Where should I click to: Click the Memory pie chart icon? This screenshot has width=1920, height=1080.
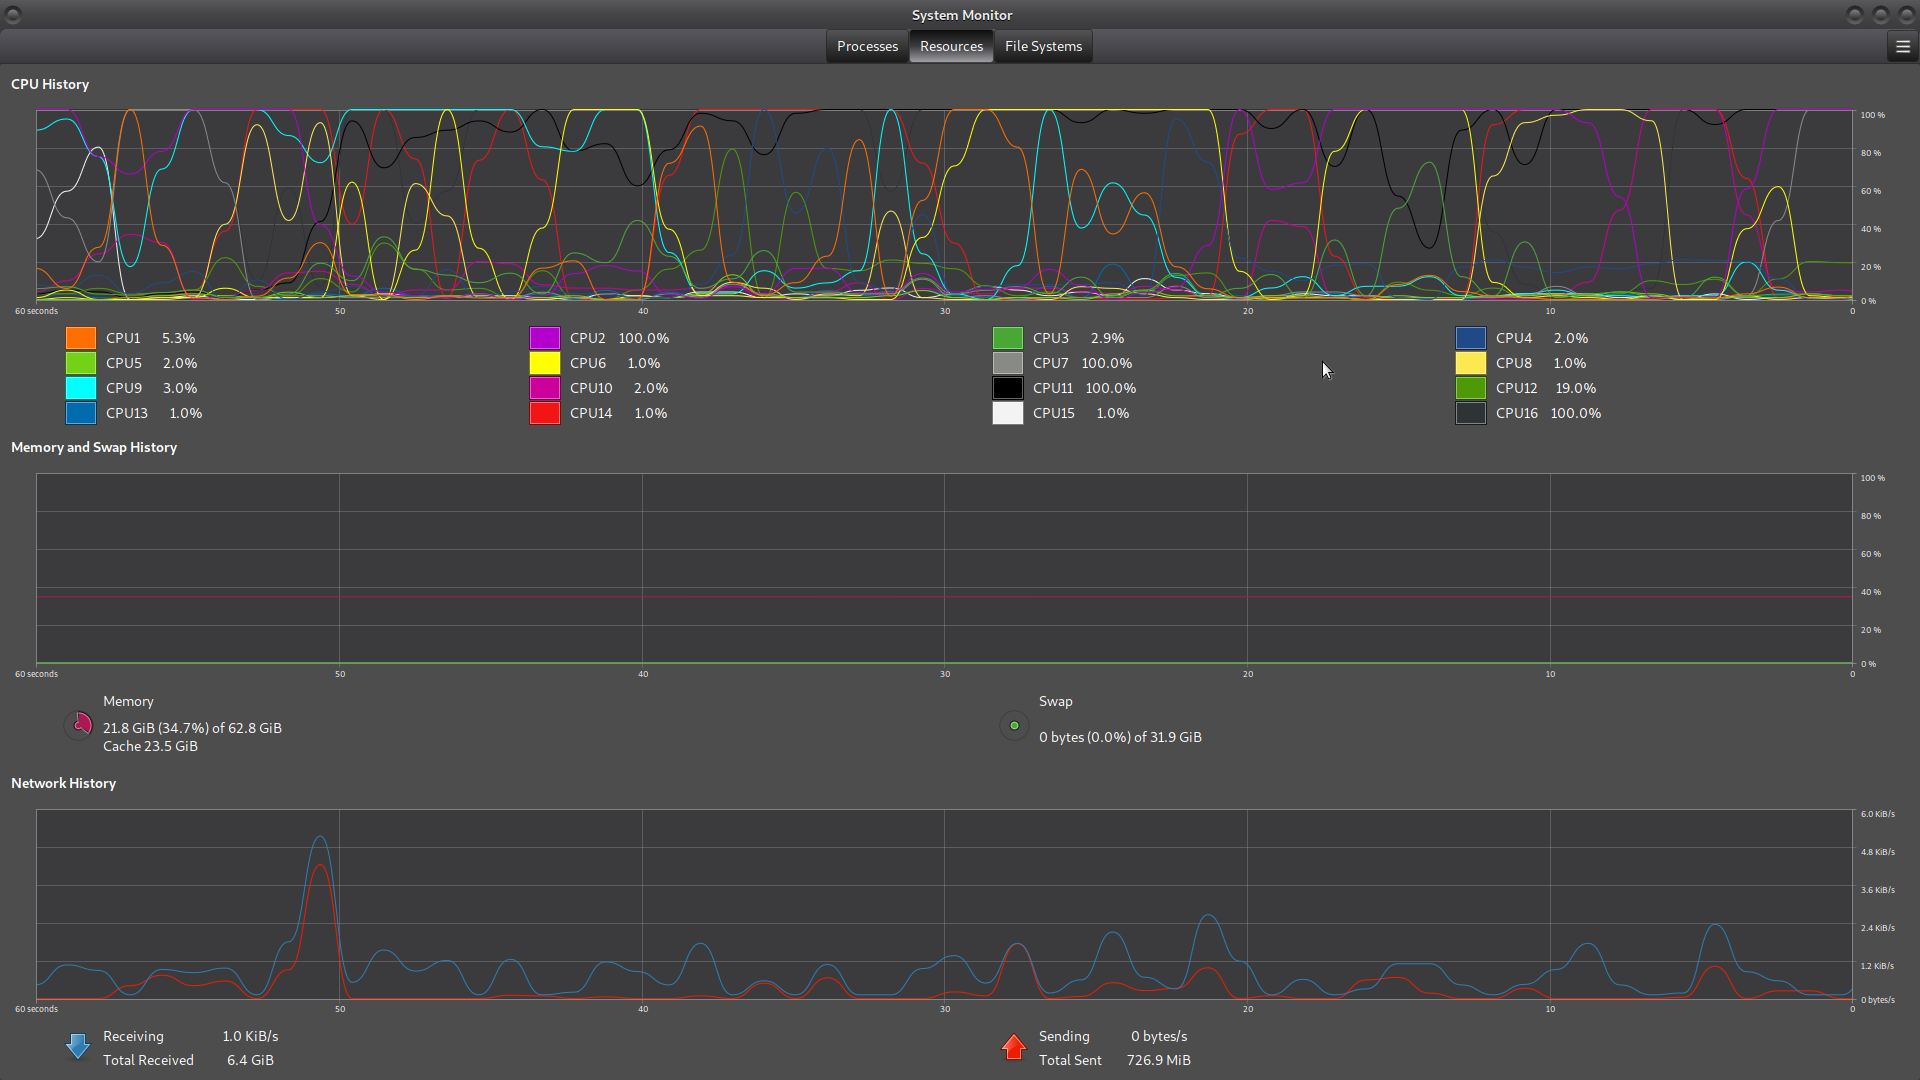point(79,725)
